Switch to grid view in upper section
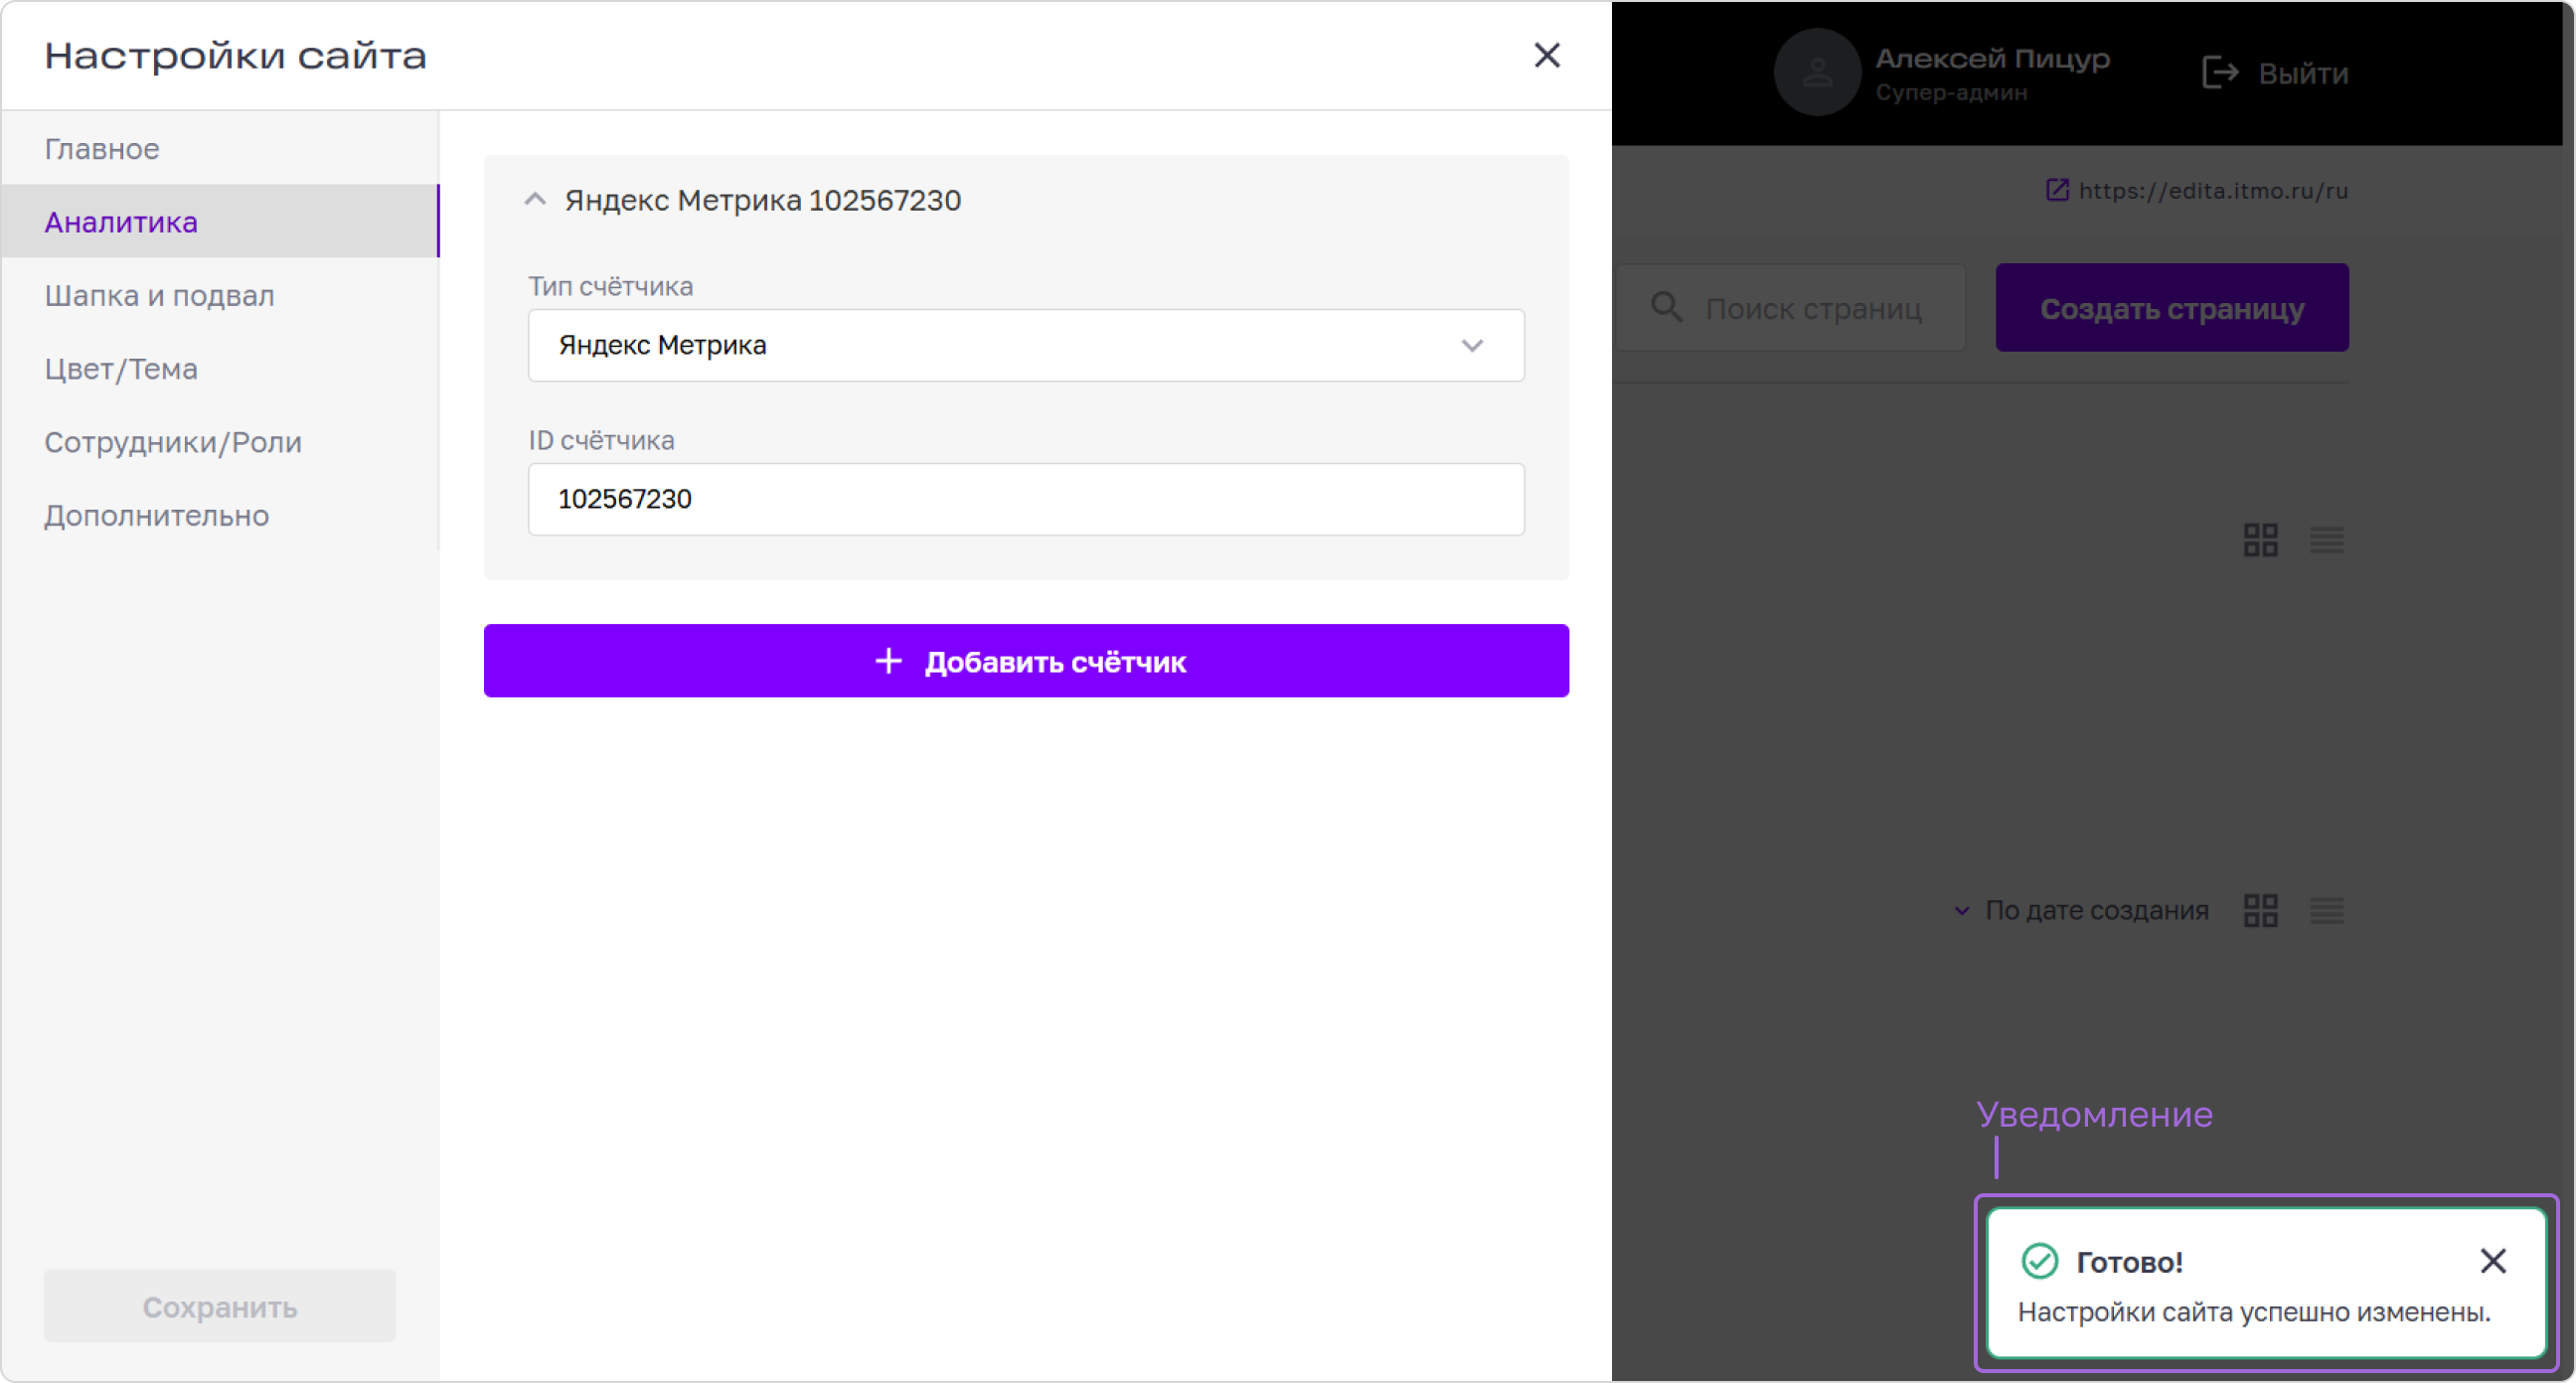 2260,540
